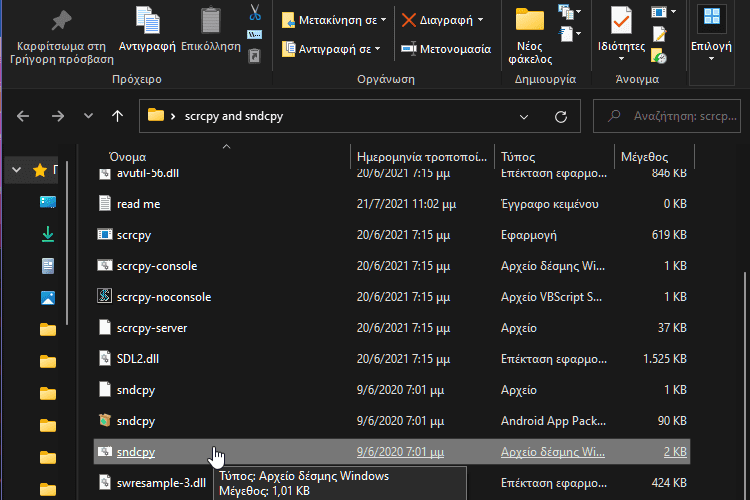Go up one folder level
The image size is (750, 500).
click(x=117, y=116)
